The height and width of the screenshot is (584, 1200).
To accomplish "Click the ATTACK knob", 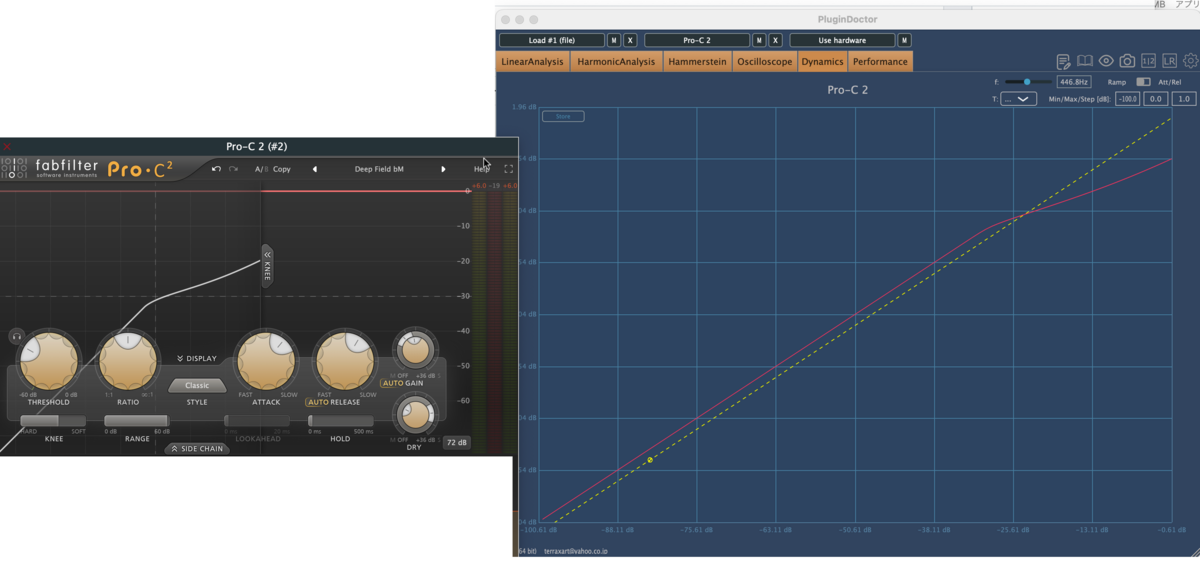I will point(266,363).
